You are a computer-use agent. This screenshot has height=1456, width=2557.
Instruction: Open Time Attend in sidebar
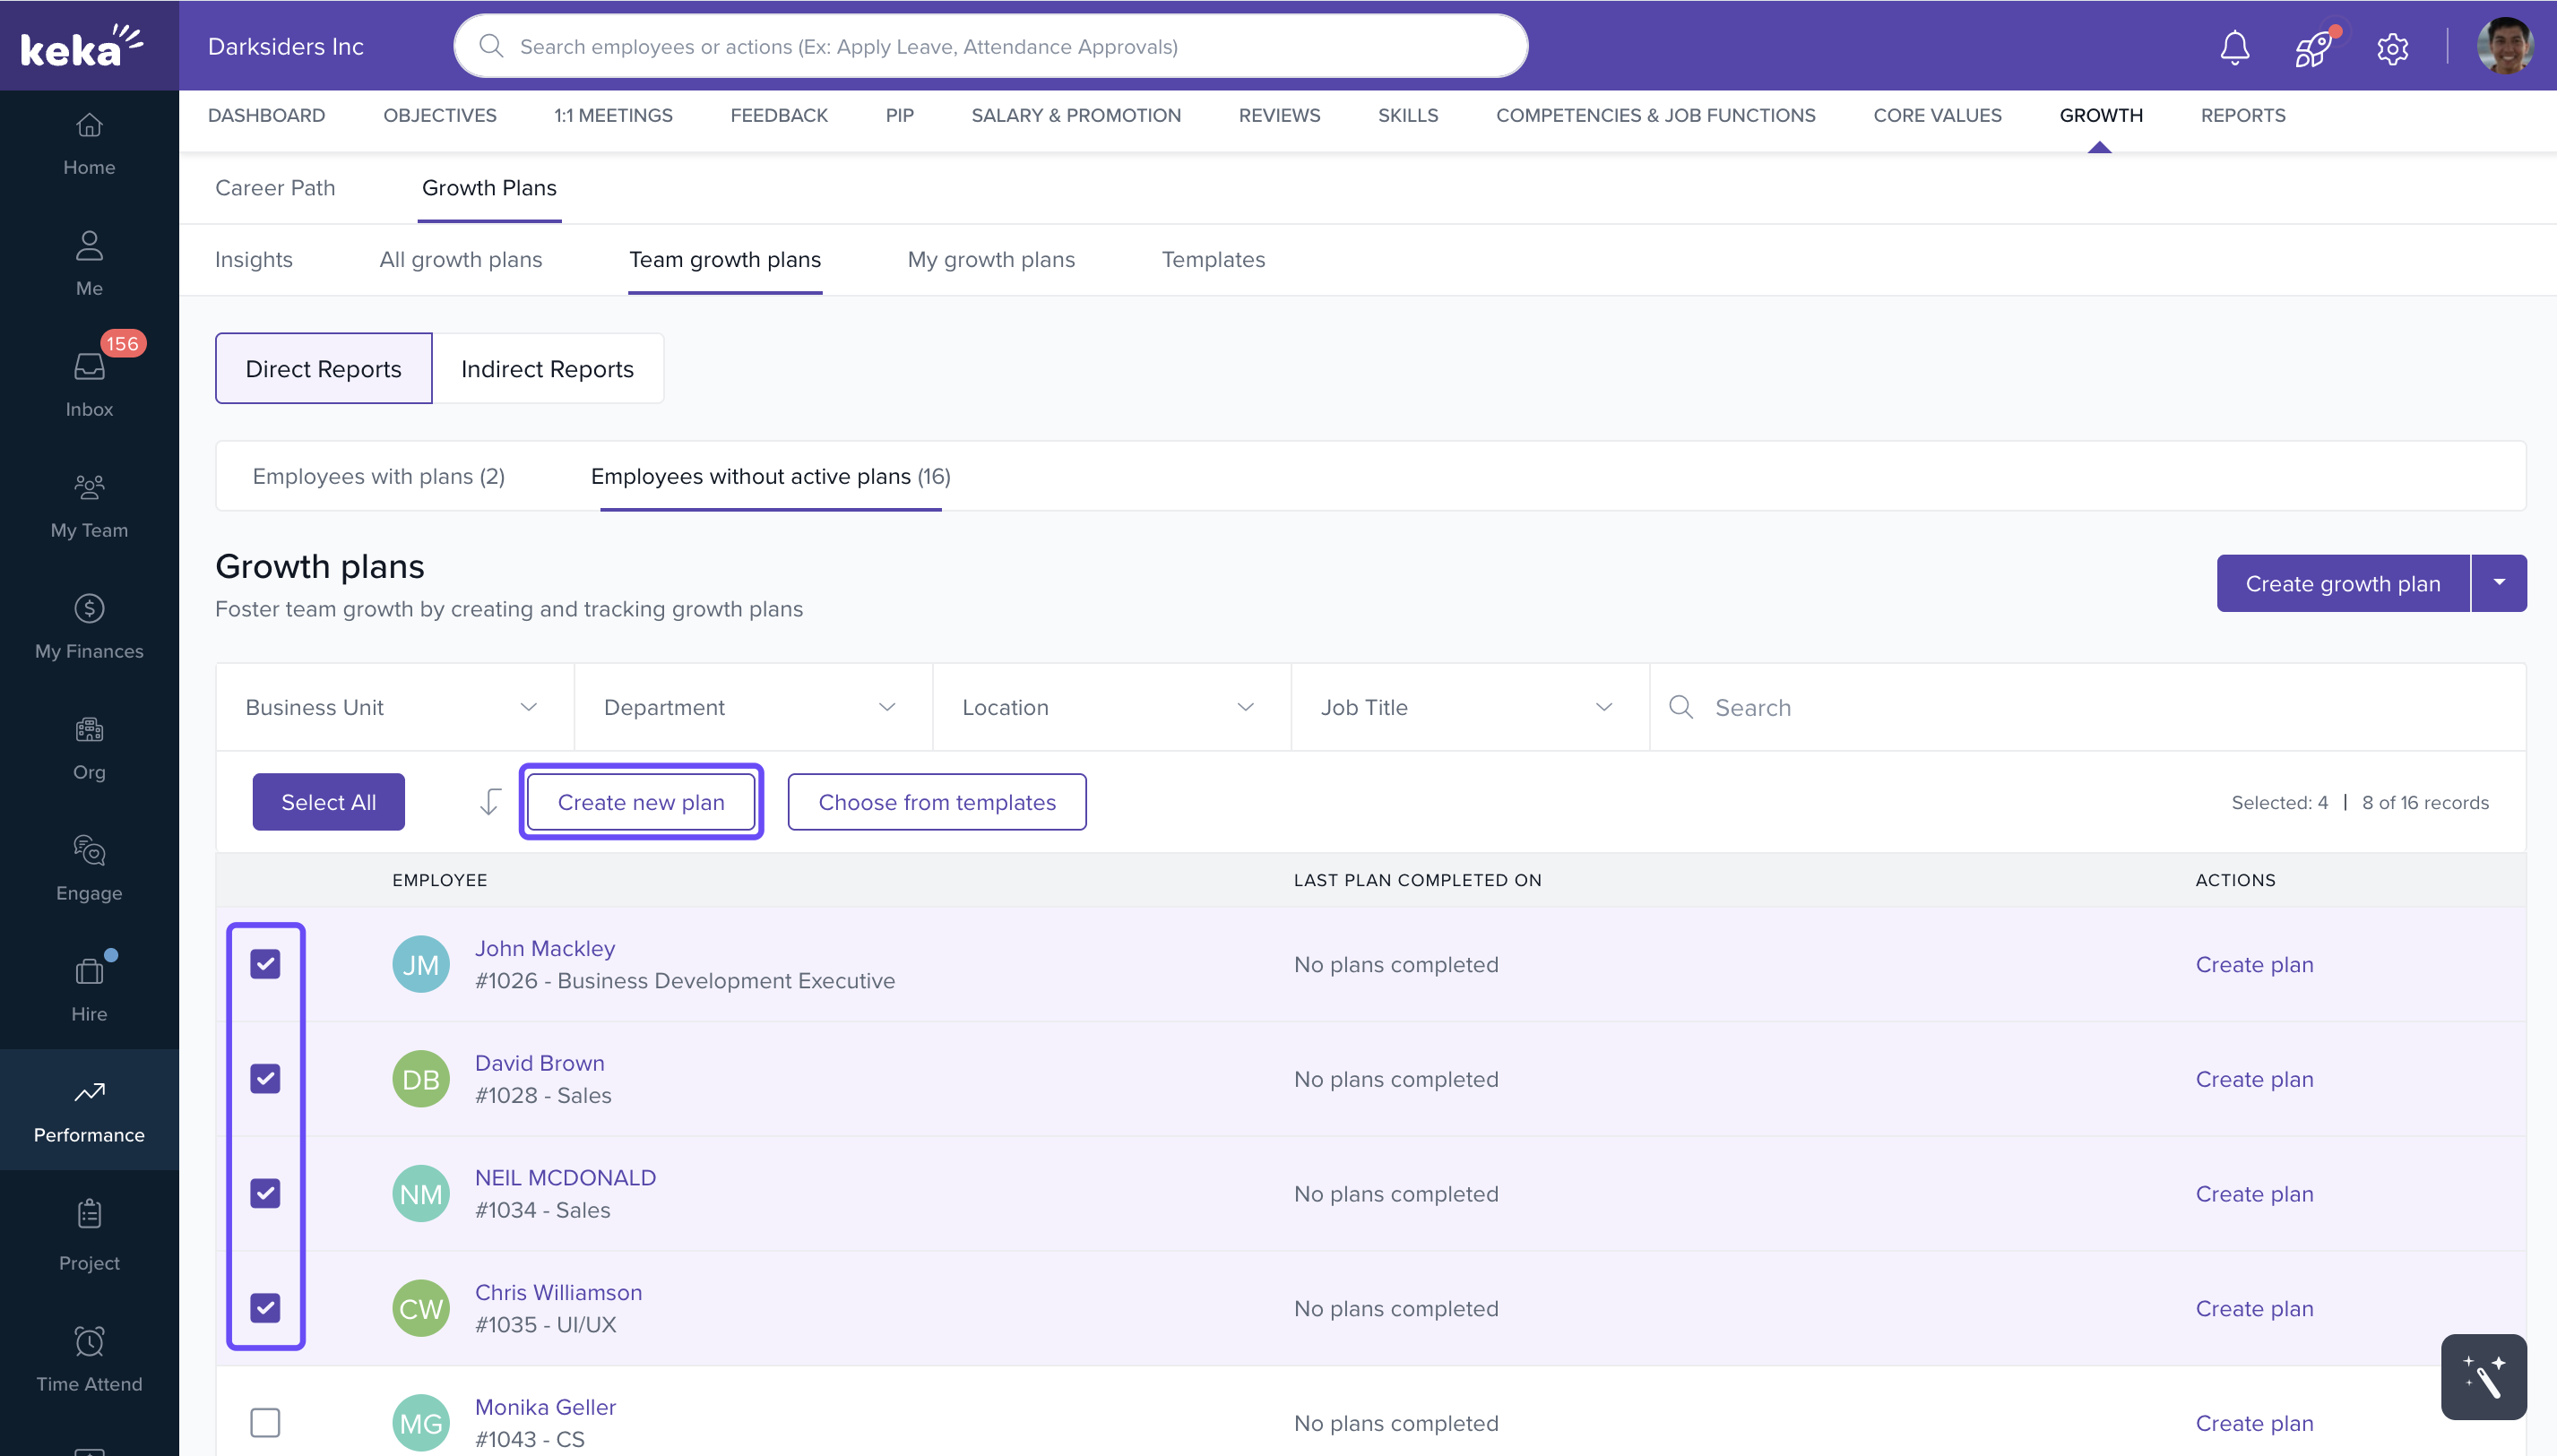[x=89, y=1358]
